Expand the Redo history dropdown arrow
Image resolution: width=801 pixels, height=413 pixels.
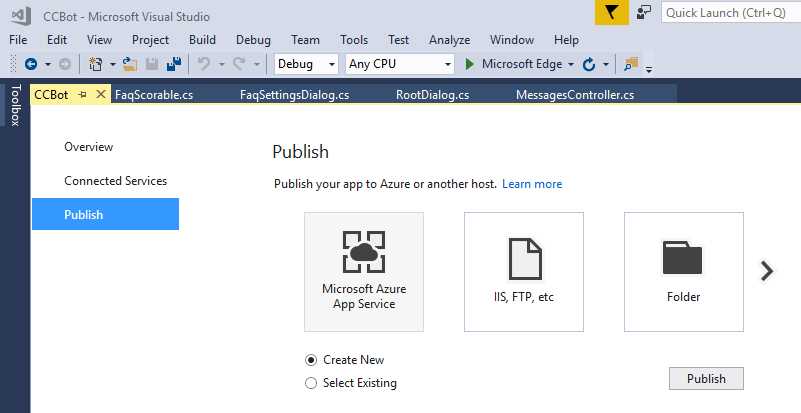(x=256, y=64)
